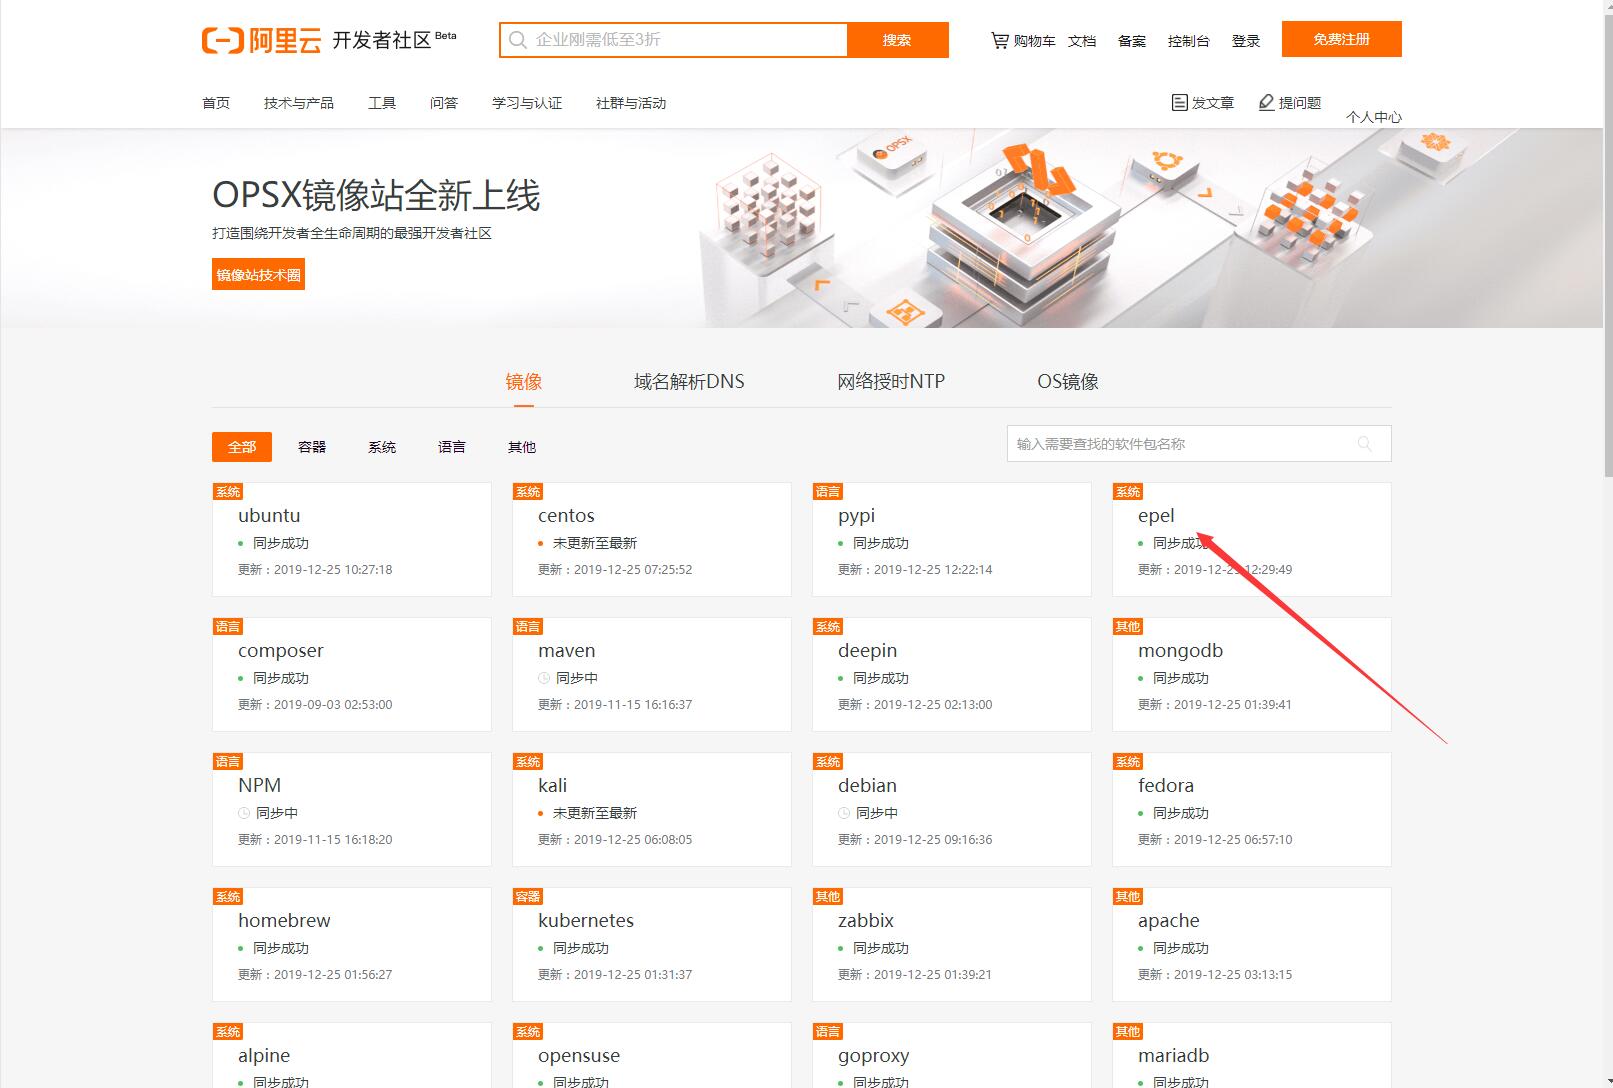Click the 发文章 document icon
The image size is (1613, 1088).
tap(1179, 102)
